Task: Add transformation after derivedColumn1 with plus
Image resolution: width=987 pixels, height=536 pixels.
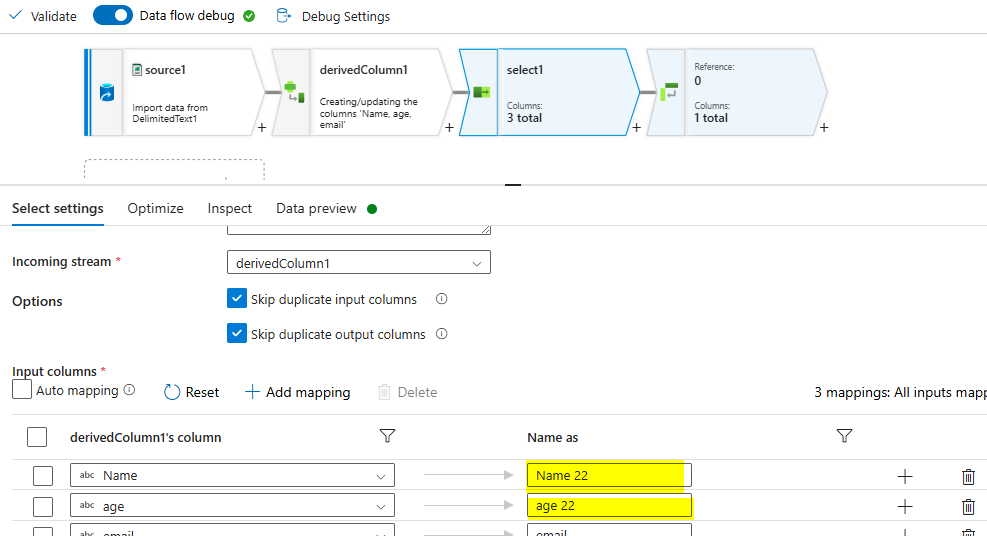Action: pyautogui.click(x=449, y=128)
